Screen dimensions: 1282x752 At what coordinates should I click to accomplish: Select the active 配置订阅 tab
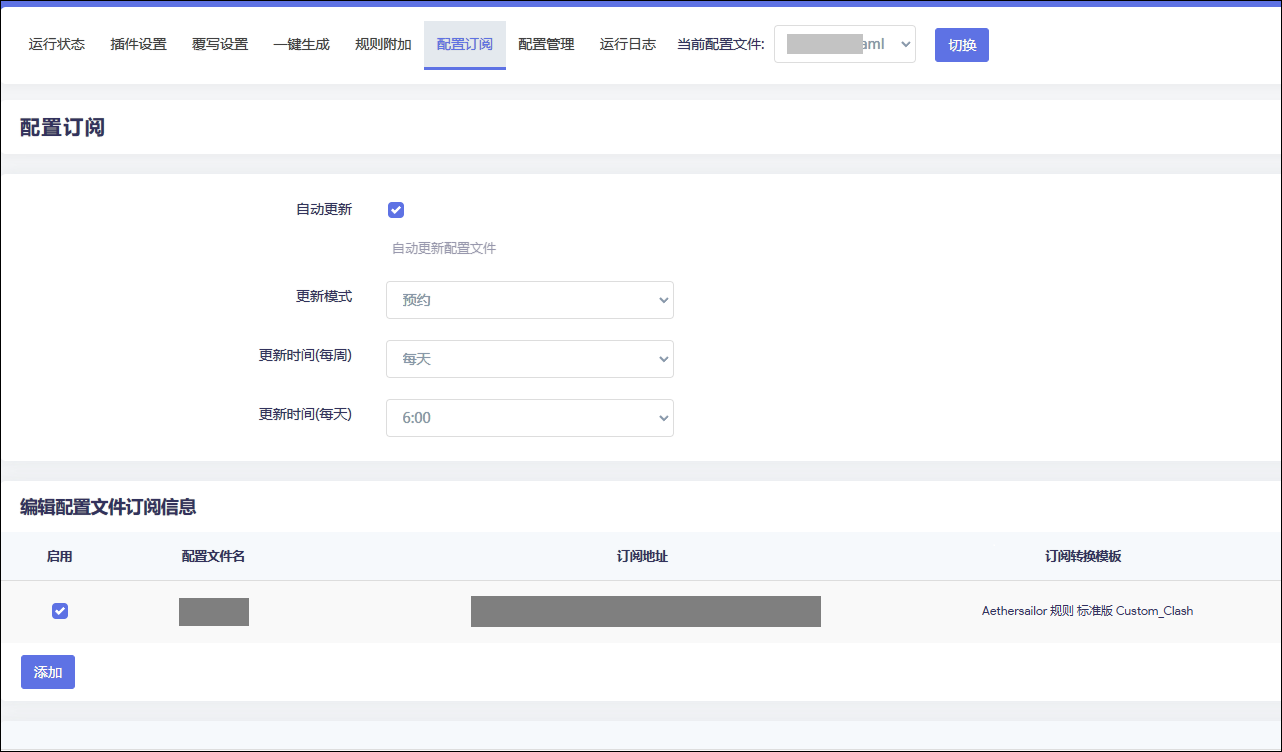pos(464,44)
